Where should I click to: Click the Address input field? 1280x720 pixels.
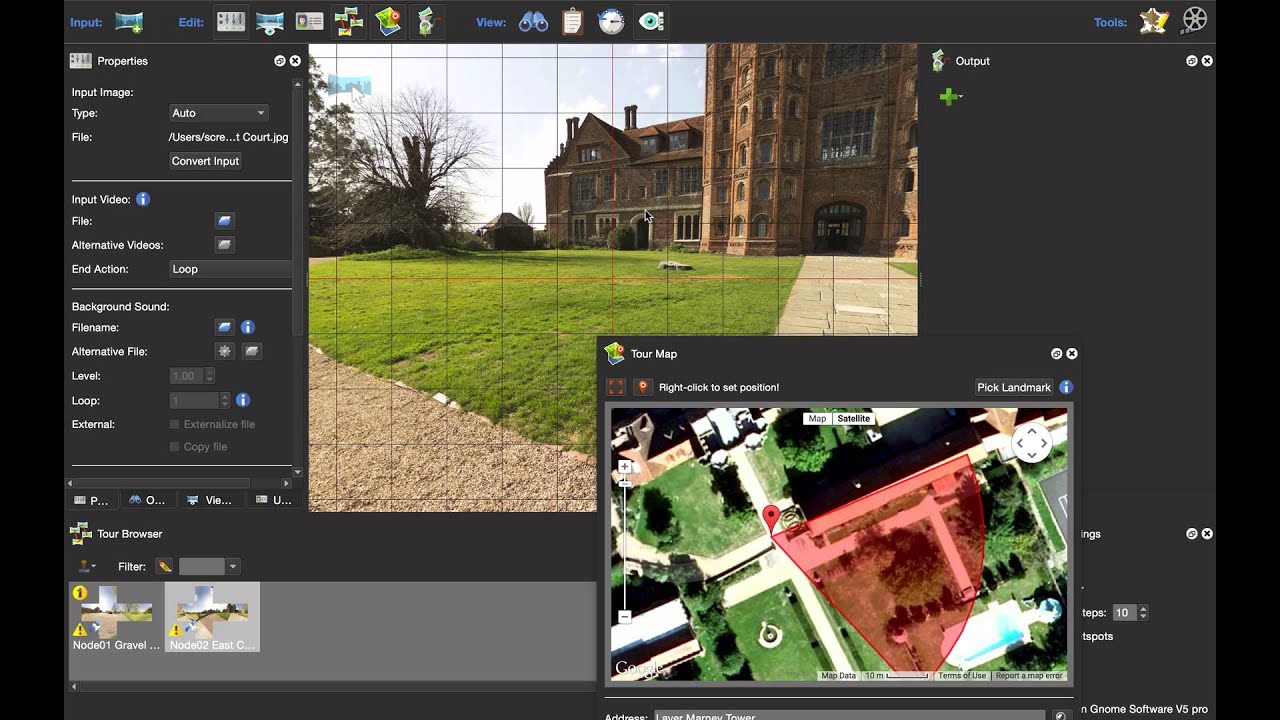pos(850,716)
